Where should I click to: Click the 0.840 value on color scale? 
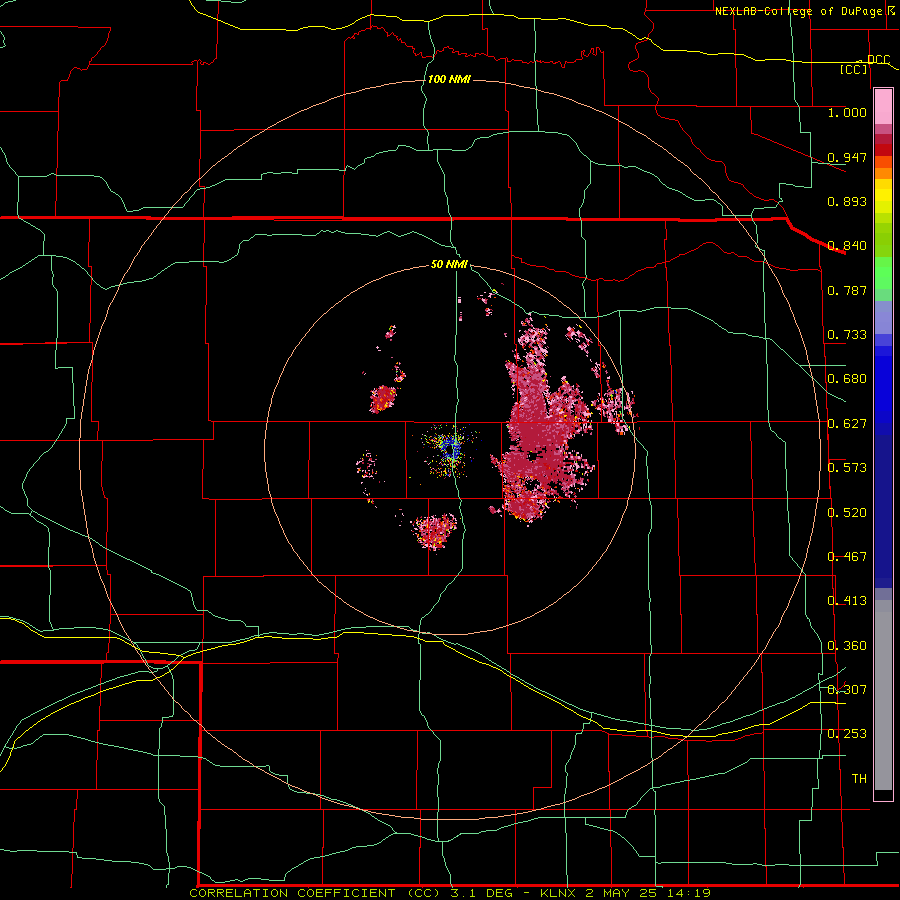pos(847,246)
